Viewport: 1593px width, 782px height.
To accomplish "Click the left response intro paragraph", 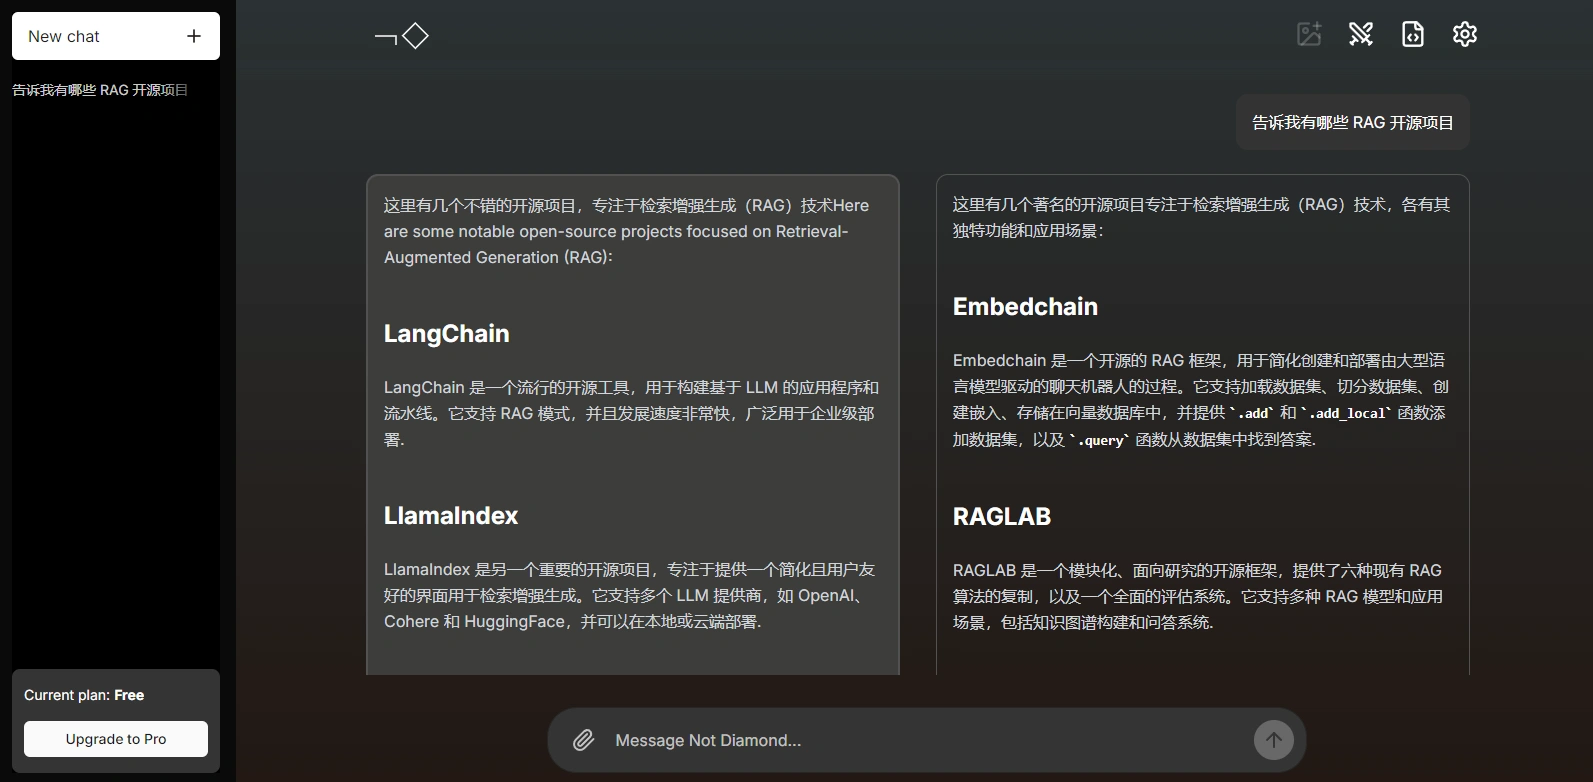I will 627,231.
